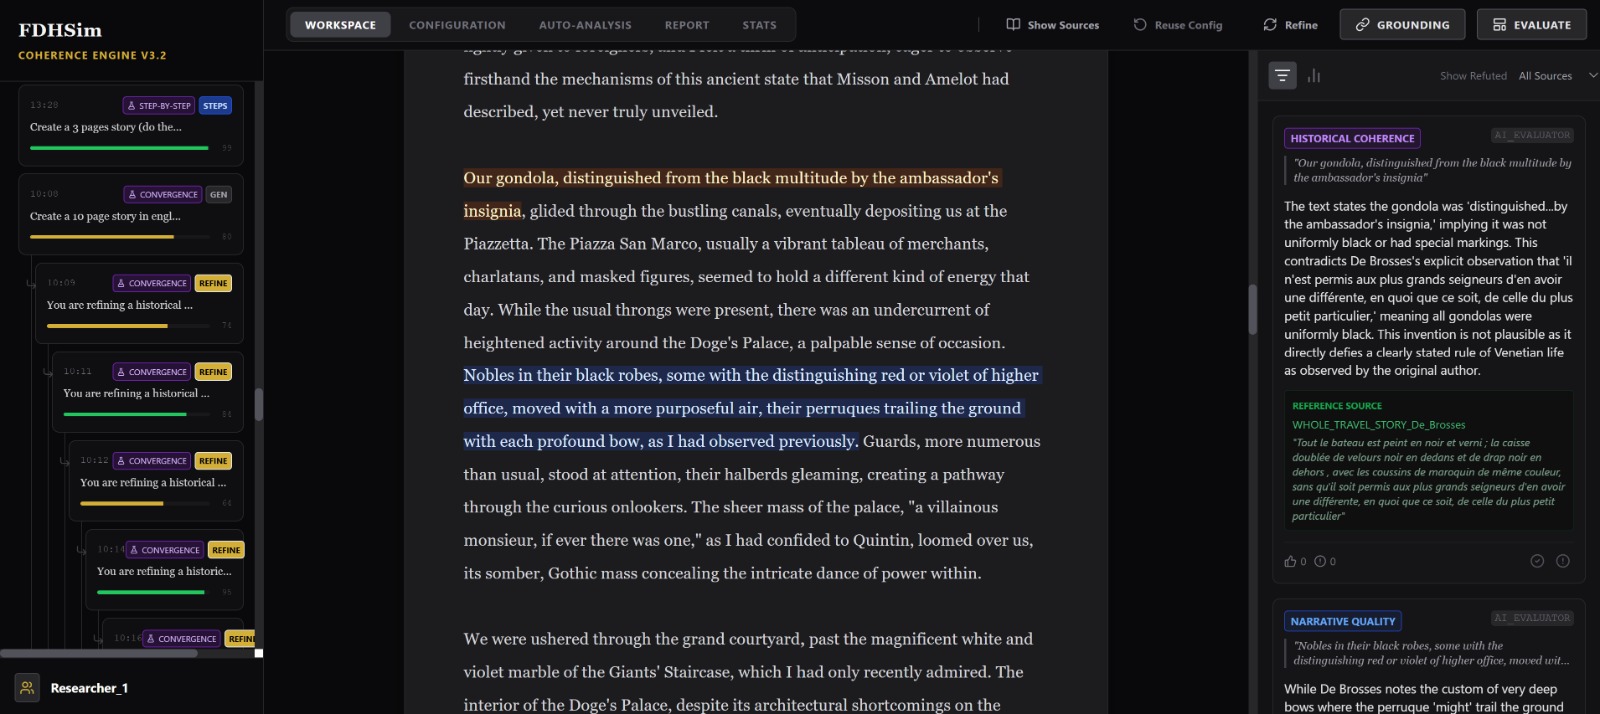Click the Show Sources book icon
This screenshot has height=714, width=1600.
1013,25
